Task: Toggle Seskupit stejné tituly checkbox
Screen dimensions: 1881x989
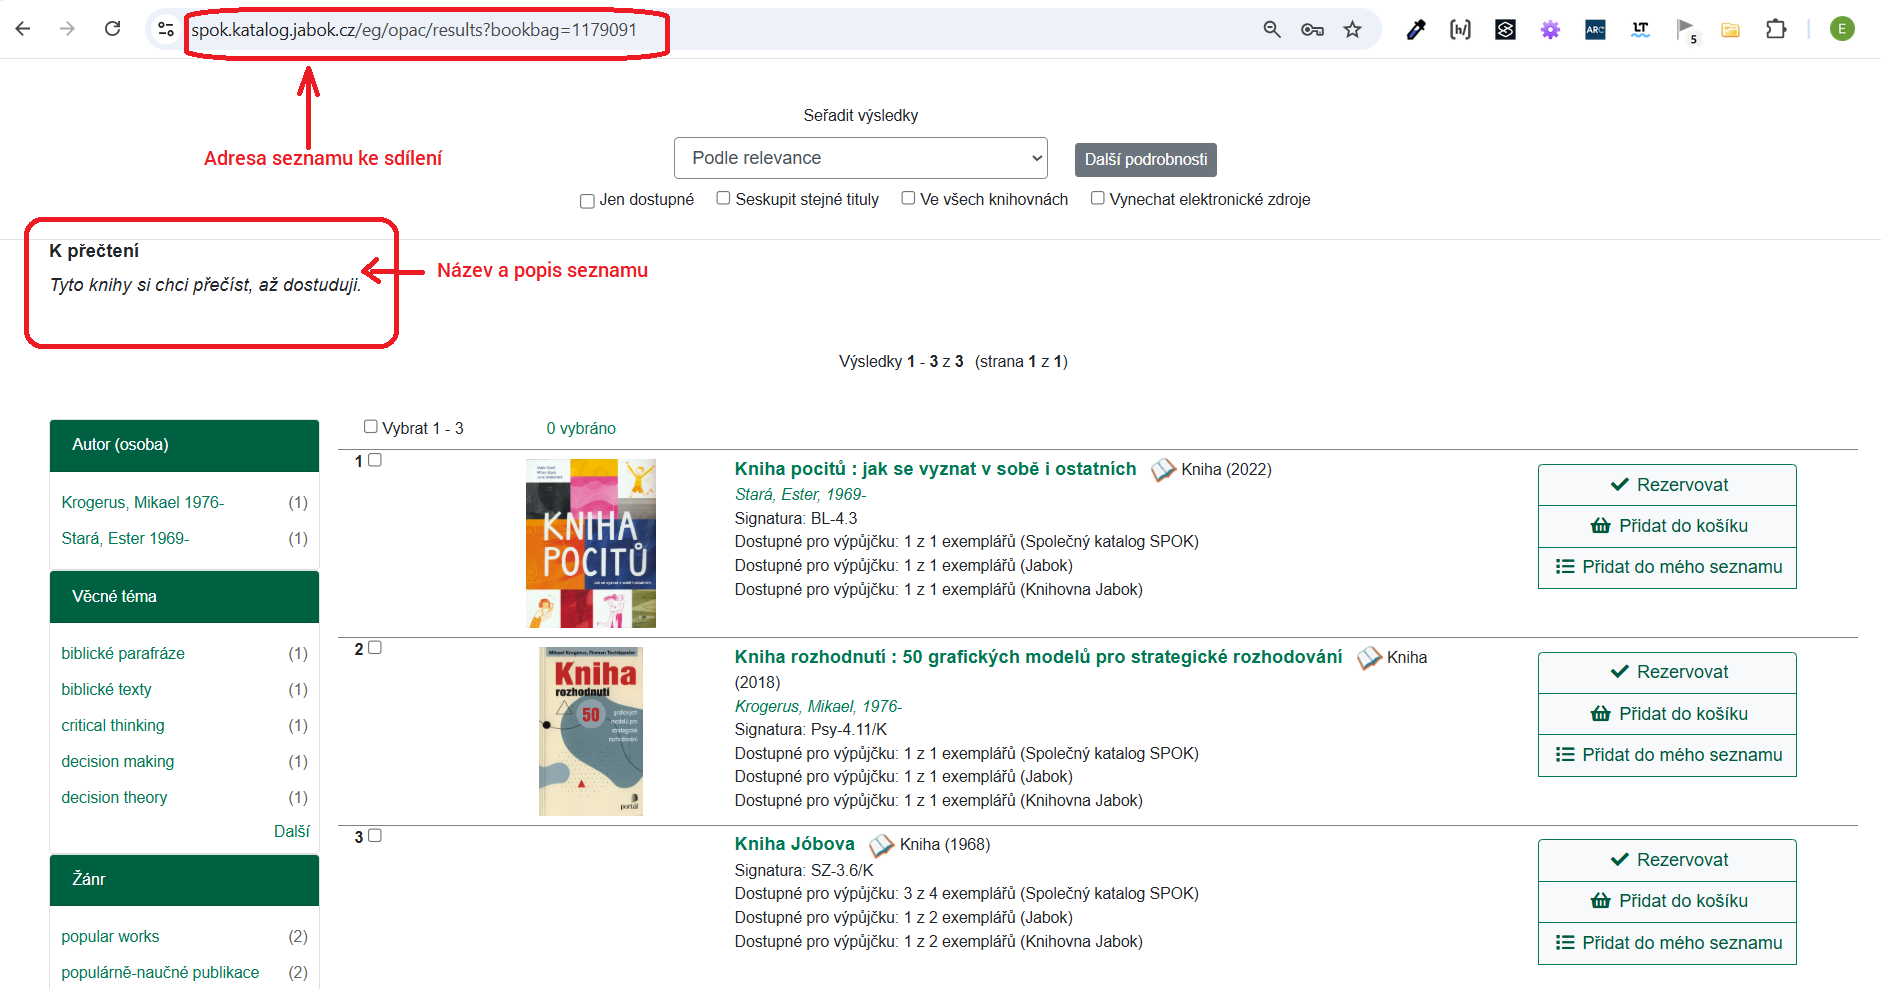Action: pos(723,198)
